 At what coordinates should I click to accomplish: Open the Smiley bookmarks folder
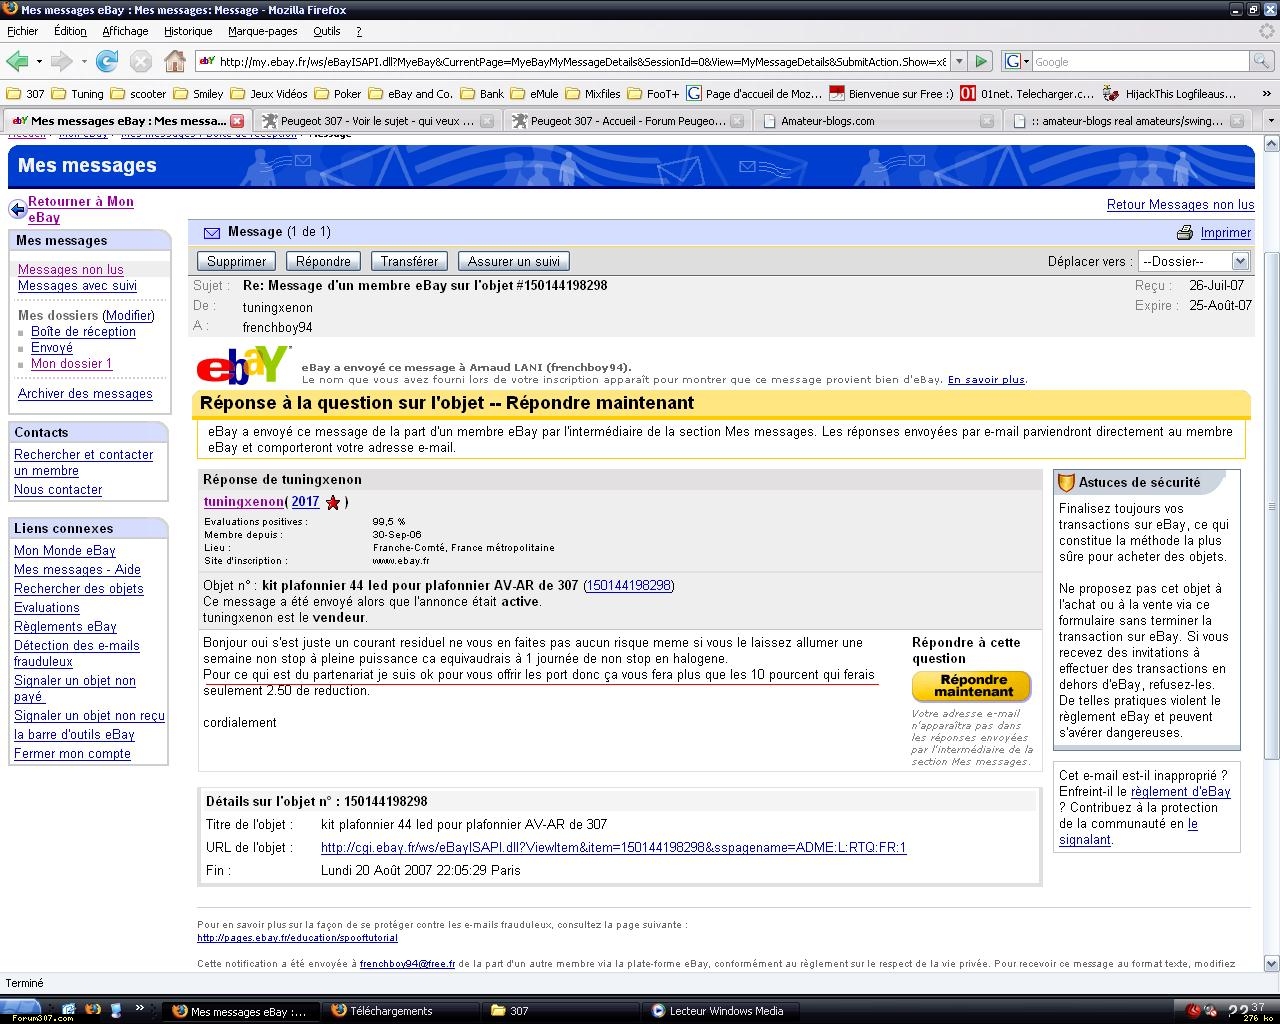pos(198,94)
